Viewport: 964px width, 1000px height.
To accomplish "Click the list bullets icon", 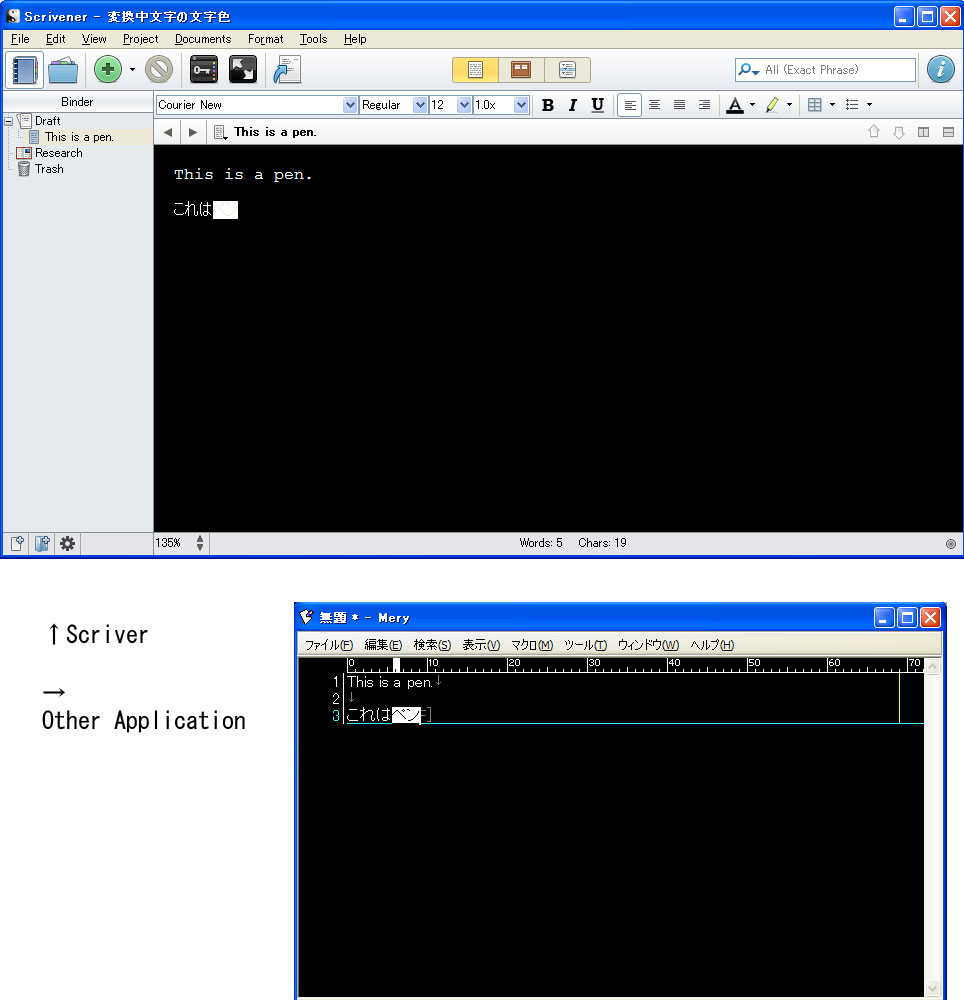I will (x=852, y=105).
